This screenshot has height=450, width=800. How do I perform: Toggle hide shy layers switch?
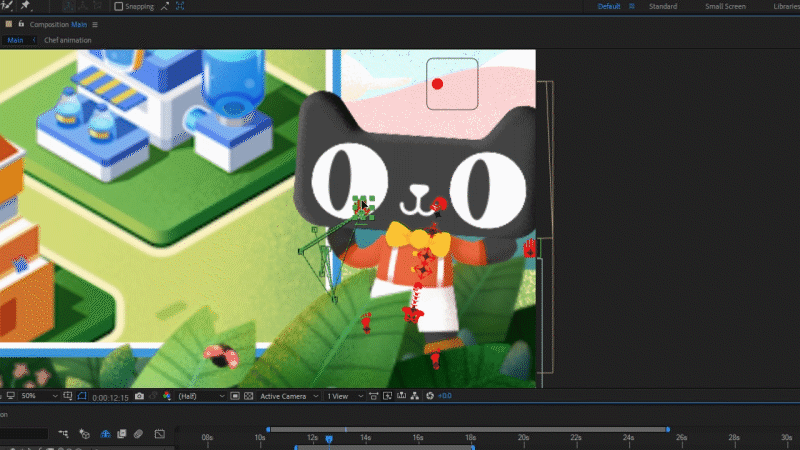[105, 434]
